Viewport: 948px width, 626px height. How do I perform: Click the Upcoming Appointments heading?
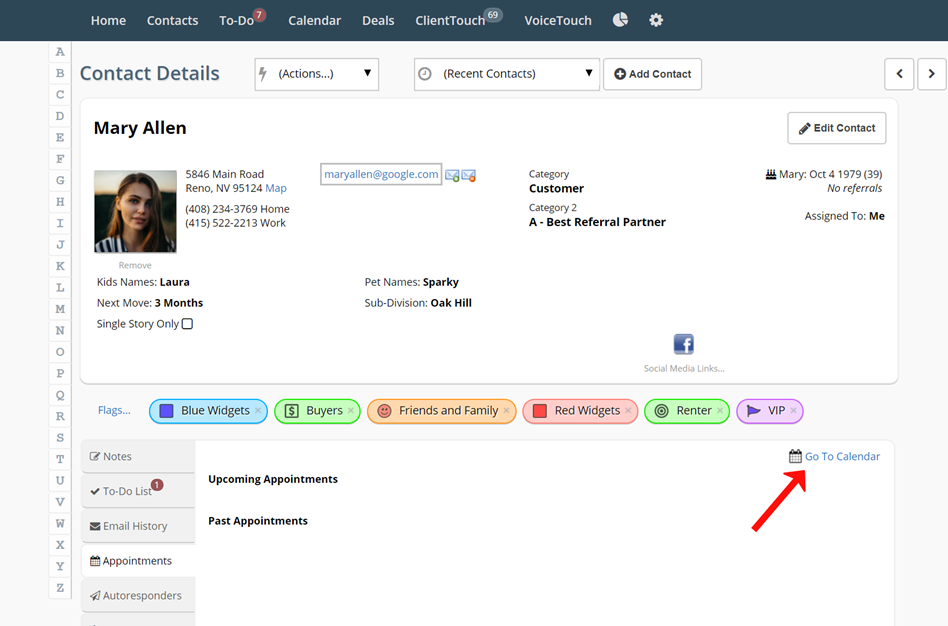pyautogui.click(x=273, y=479)
